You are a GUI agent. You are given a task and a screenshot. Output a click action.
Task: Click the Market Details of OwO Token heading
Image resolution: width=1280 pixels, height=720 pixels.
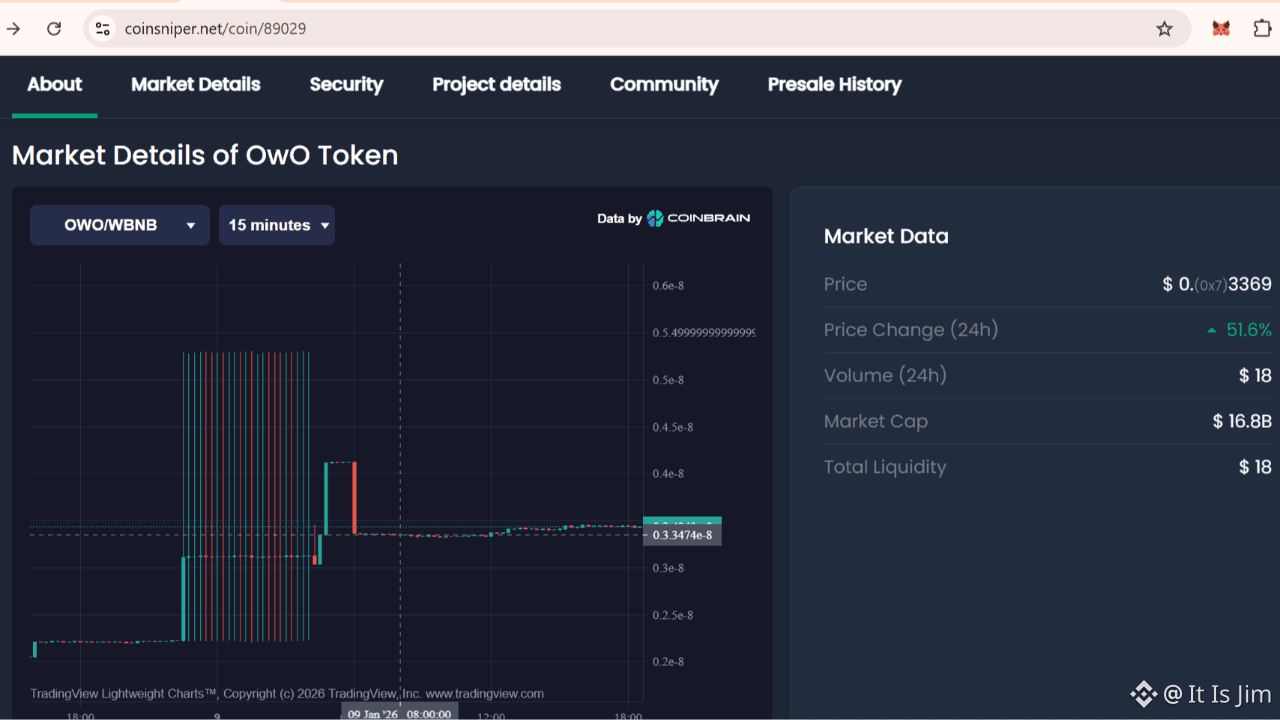tap(205, 155)
